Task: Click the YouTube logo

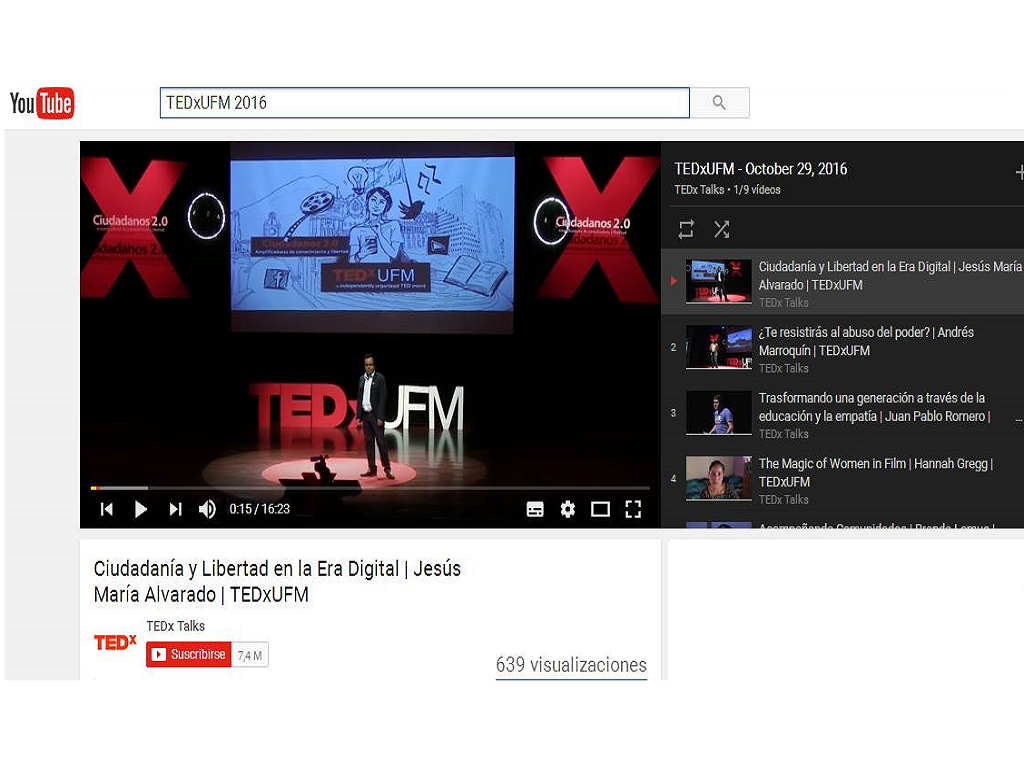Action: point(42,103)
